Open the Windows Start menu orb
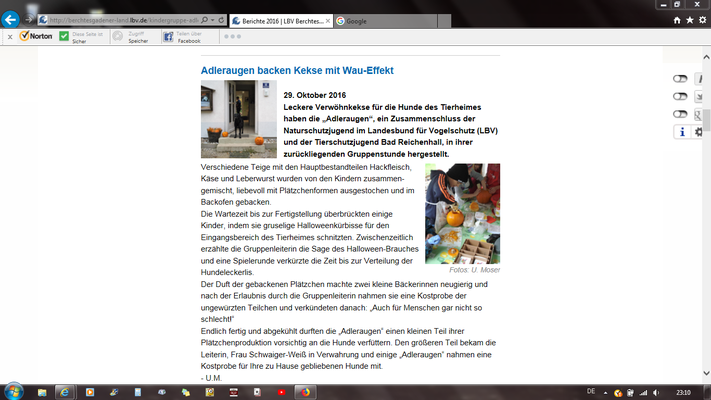The image size is (711, 400). coord(14,391)
